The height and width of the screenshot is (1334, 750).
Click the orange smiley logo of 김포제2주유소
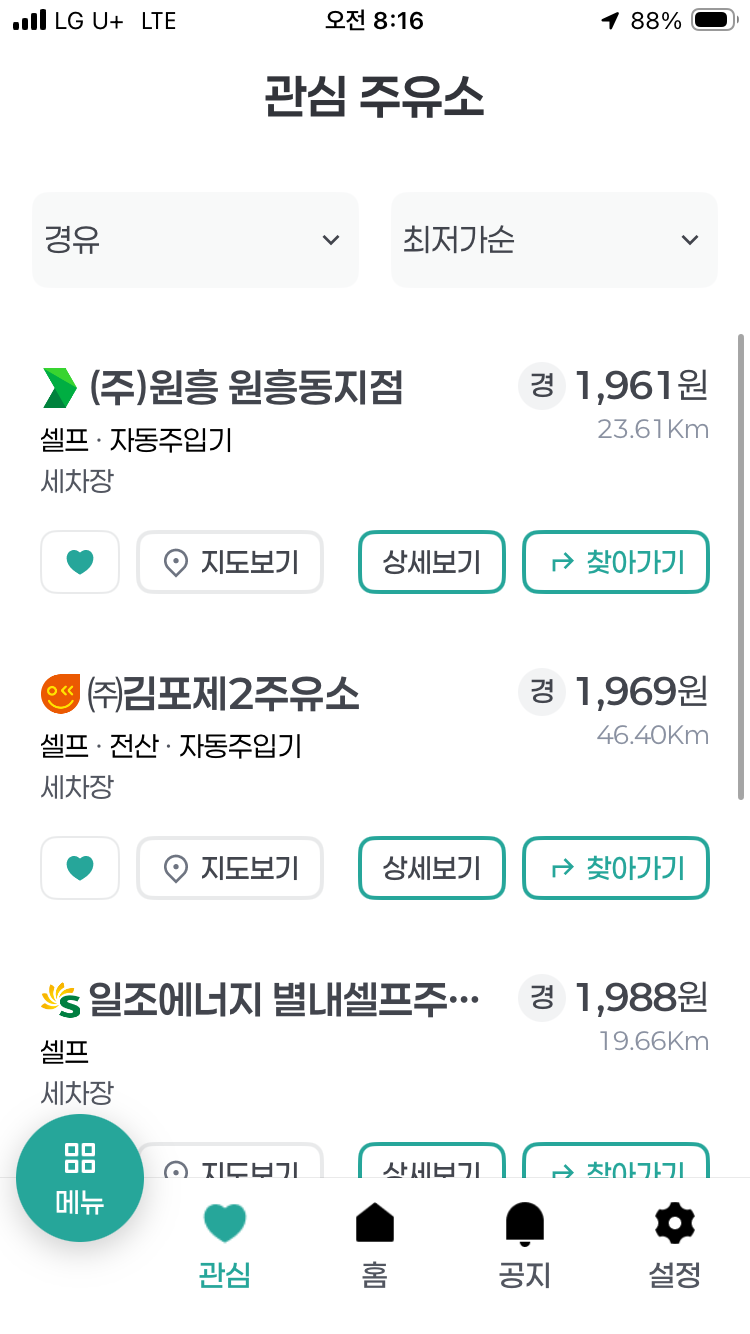click(60, 694)
